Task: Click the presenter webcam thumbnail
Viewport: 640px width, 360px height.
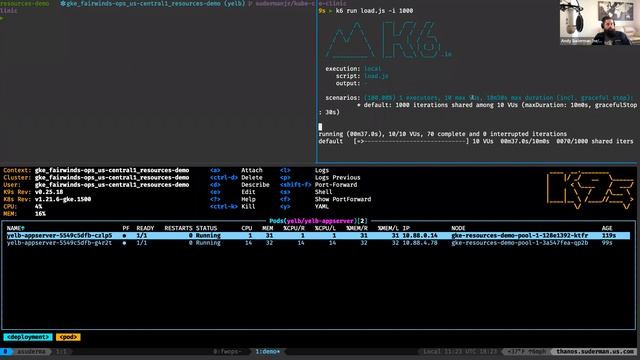Action: coord(600,22)
